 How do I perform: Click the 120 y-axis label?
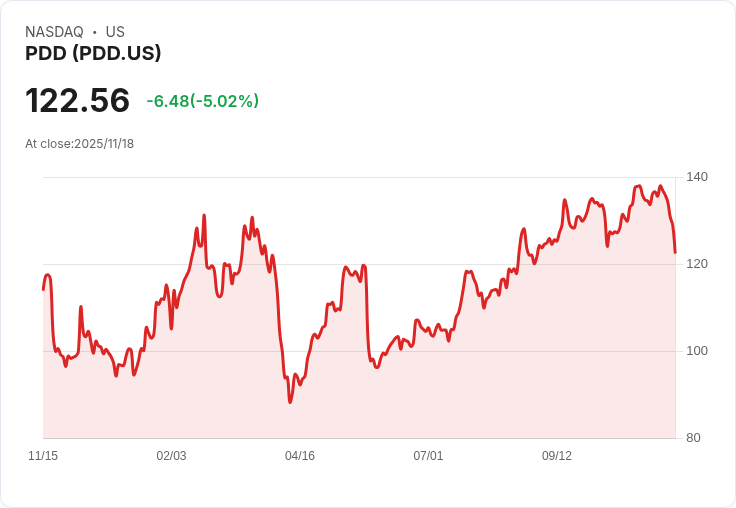tap(697, 264)
